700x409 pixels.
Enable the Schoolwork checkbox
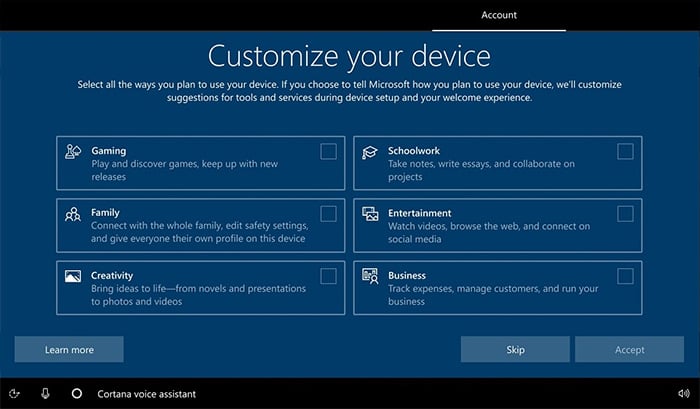click(x=625, y=152)
